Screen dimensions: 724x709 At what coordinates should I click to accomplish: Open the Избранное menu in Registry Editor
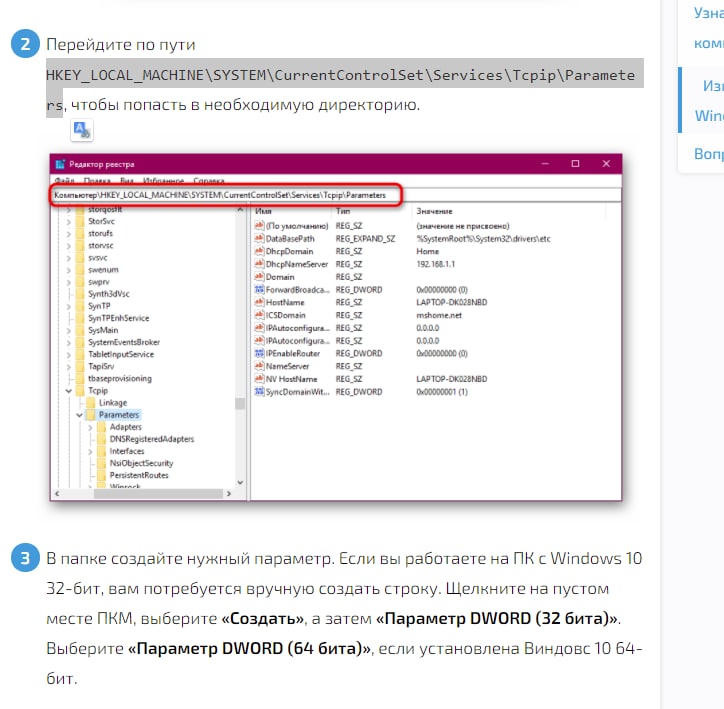163,180
